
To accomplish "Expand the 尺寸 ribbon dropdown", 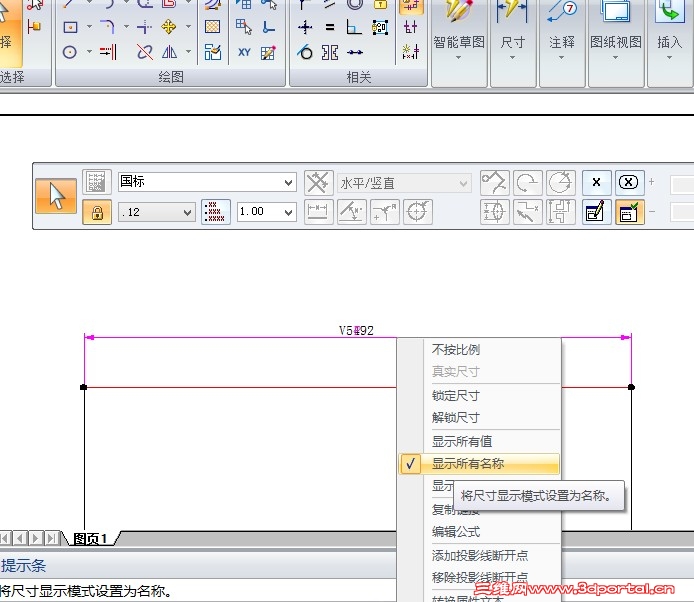I will point(513,58).
